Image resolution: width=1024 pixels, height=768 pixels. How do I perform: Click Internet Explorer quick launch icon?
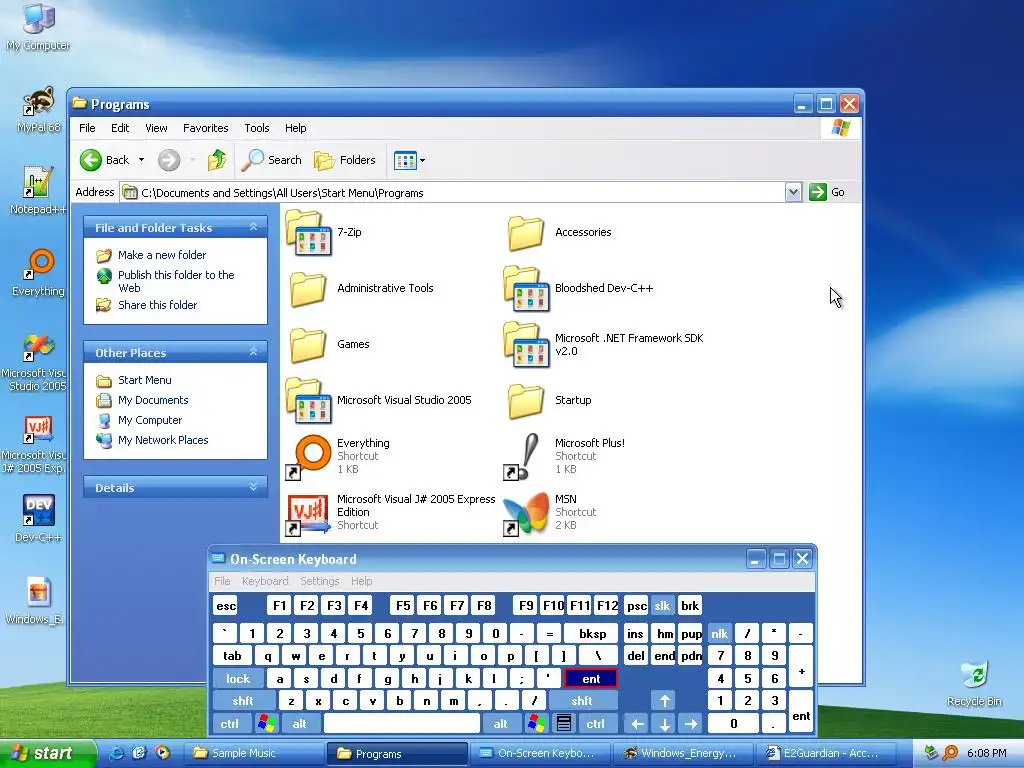[117, 753]
